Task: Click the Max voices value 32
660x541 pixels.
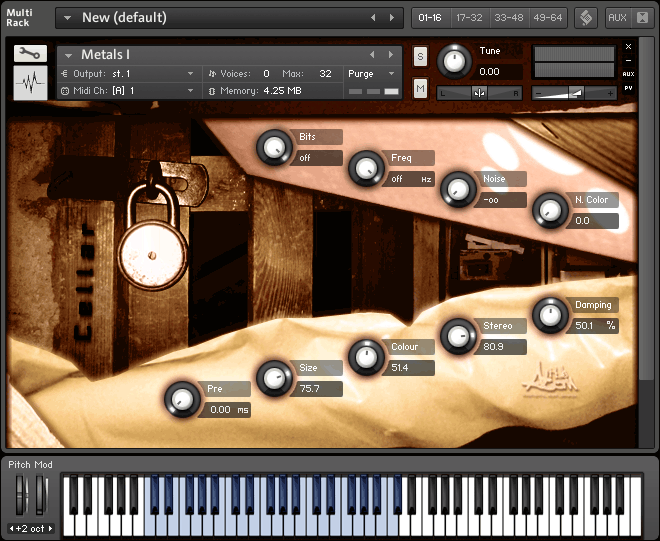Action: (325, 74)
